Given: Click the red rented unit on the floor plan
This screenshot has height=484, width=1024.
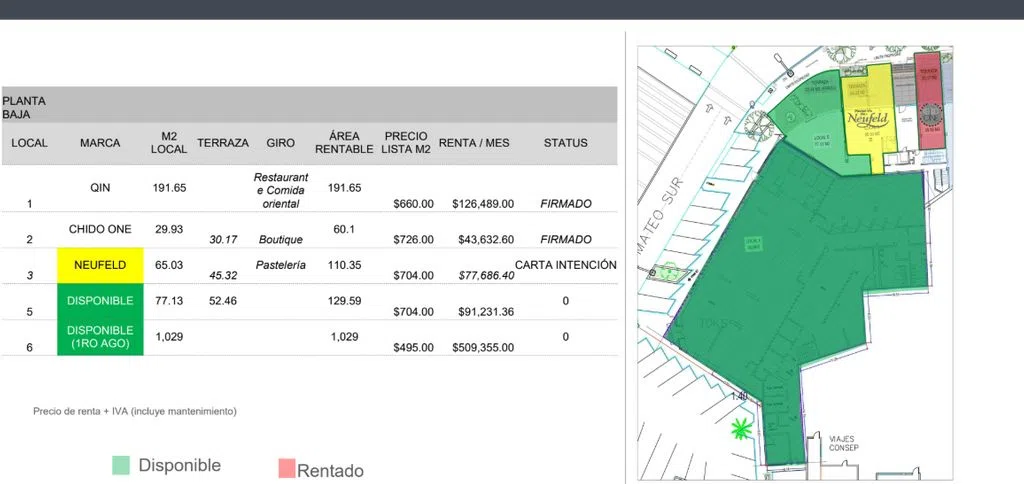Looking at the screenshot, I should click(927, 101).
